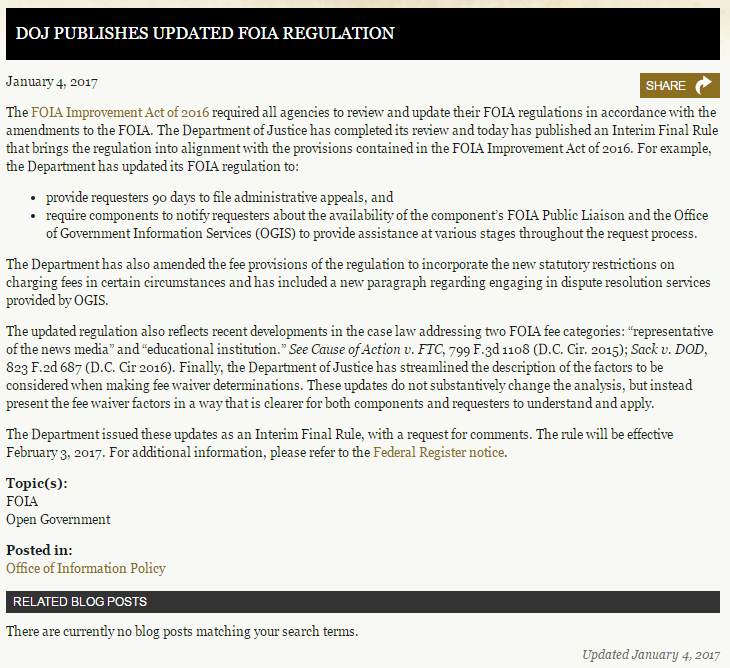This screenshot has height=668, width=730.
Task: Click the share arrow icon
Action: pyautogui.click(x=705, y=85)
